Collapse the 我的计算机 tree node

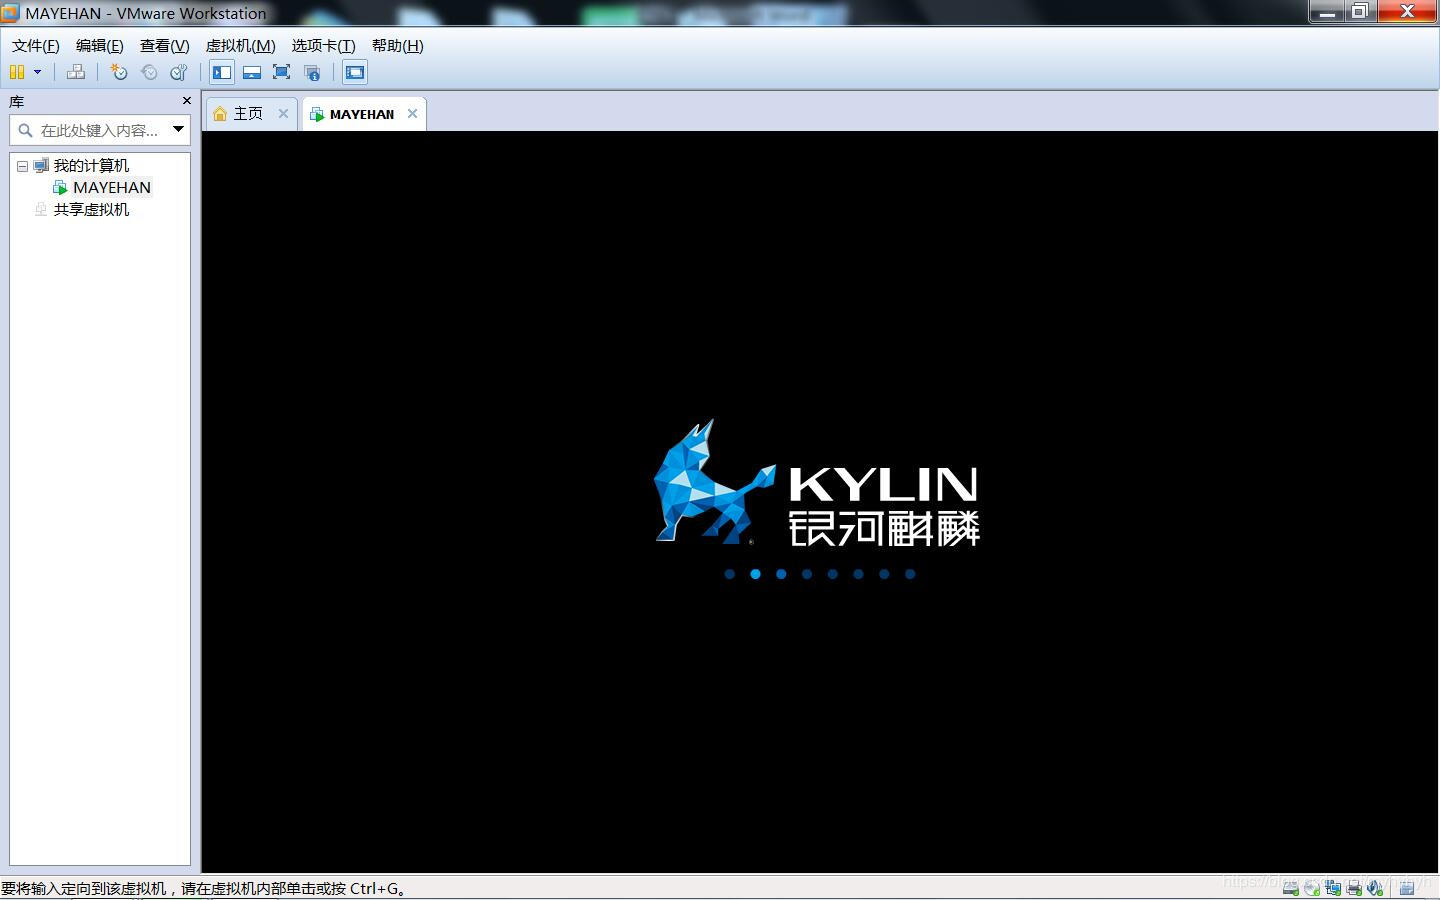tap(22, 165)
